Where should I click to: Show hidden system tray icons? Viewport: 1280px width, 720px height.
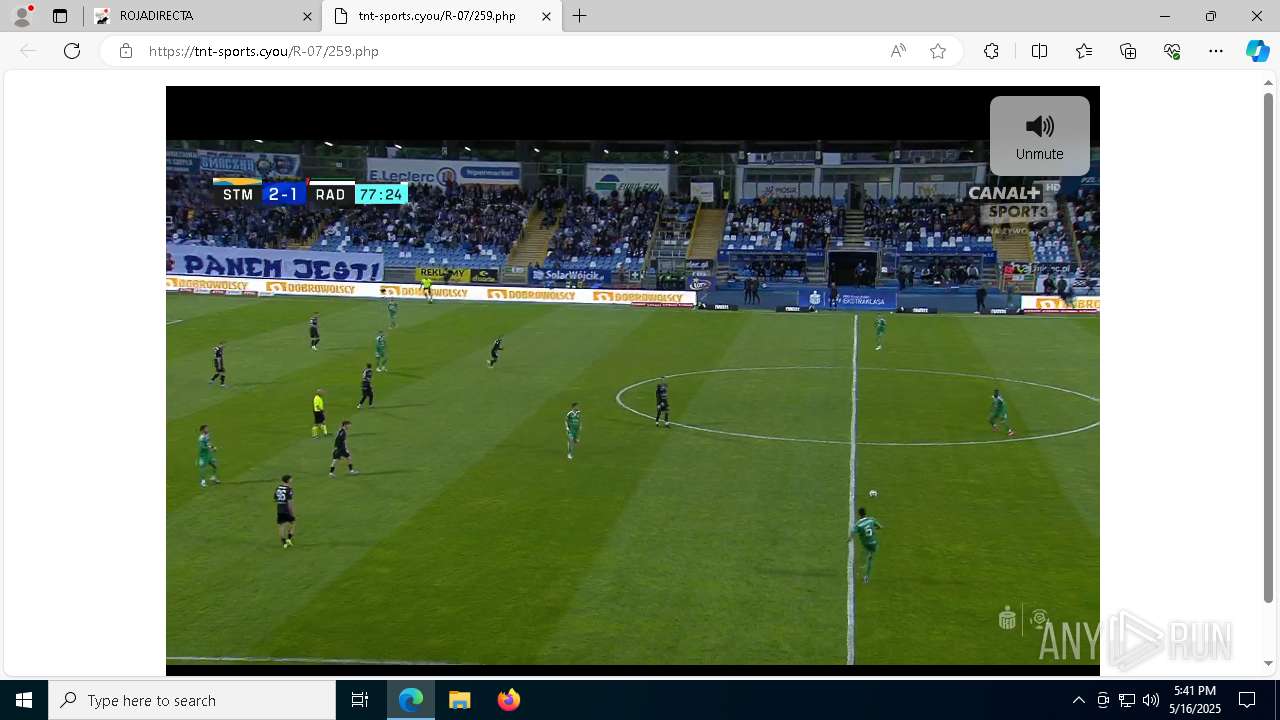click(x=1078, y=700)
